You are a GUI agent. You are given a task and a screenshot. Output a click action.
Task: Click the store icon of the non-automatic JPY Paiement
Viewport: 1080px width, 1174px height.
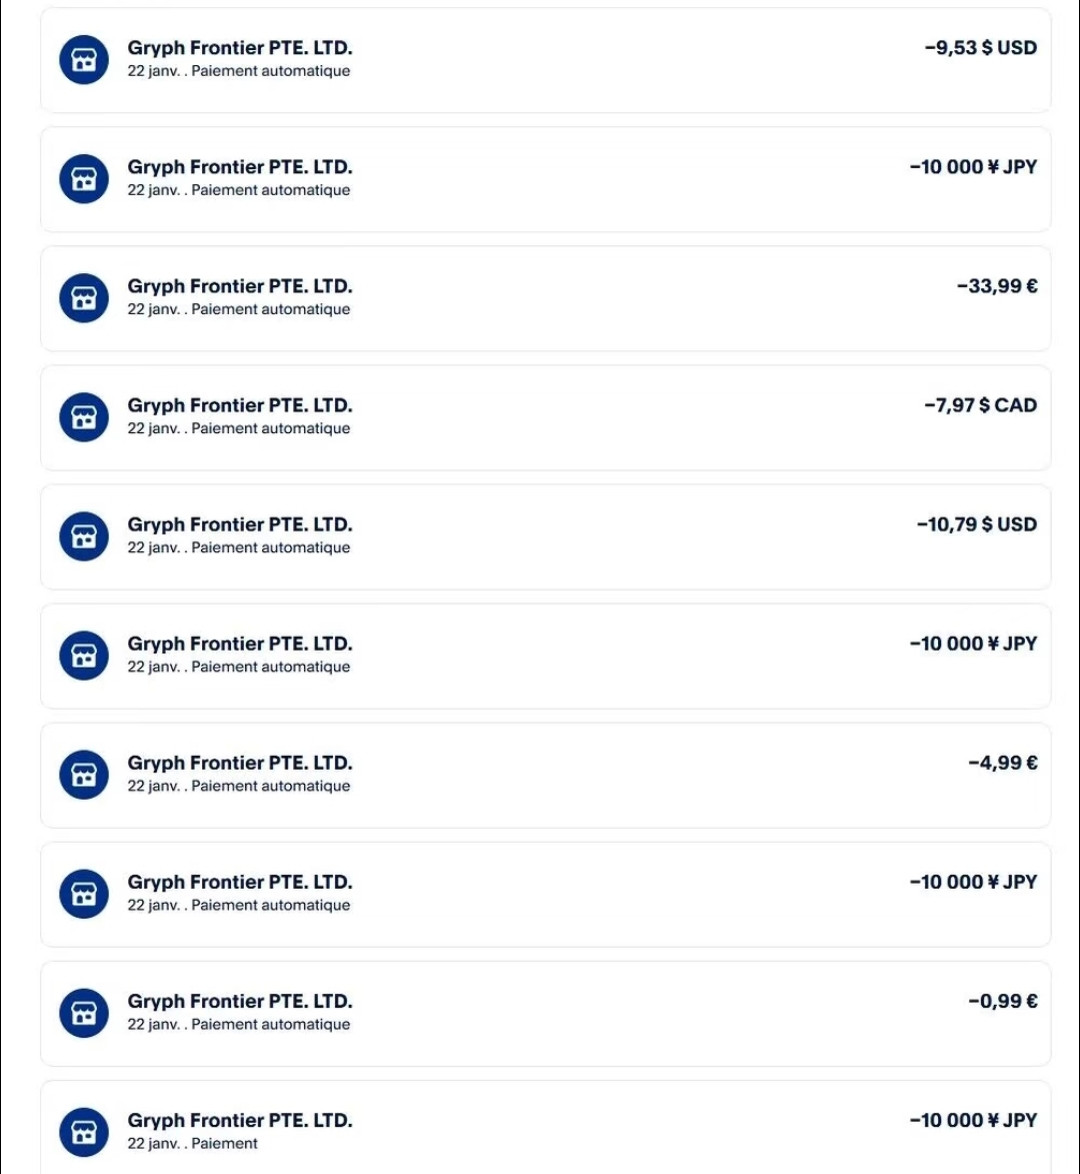84,1132
